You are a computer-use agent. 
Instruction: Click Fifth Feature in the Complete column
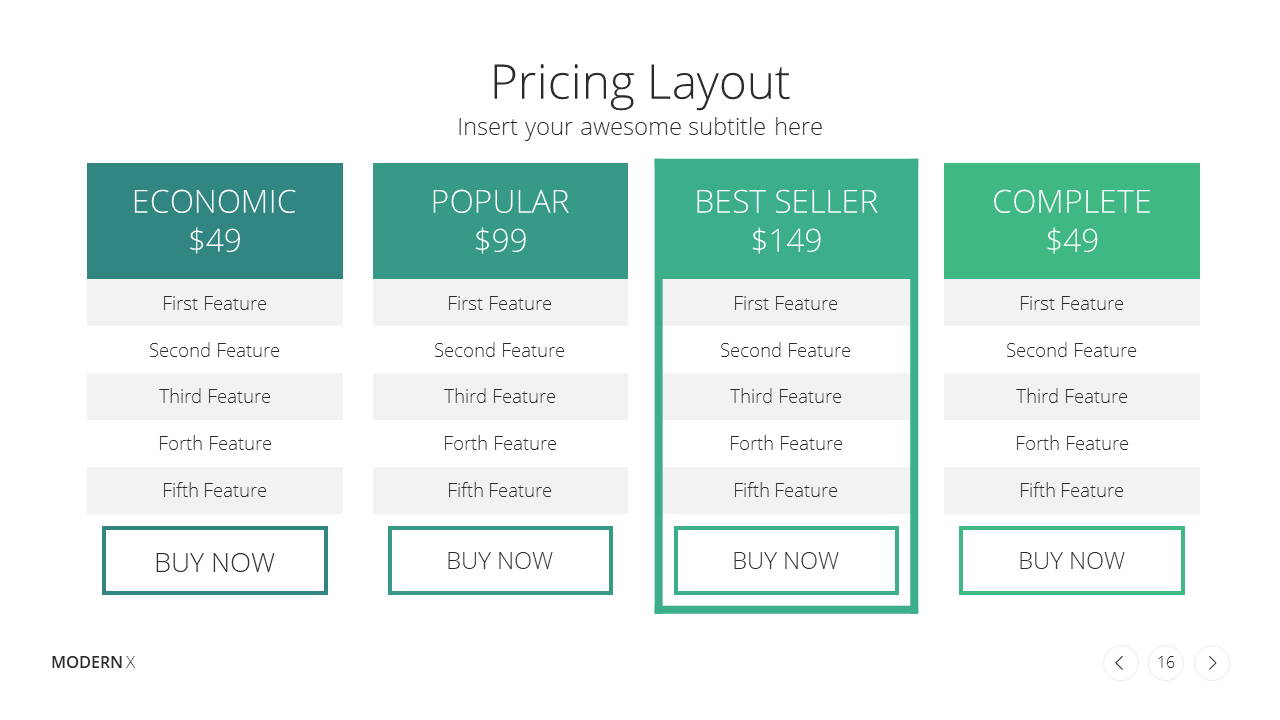(x=1072, y=490)
